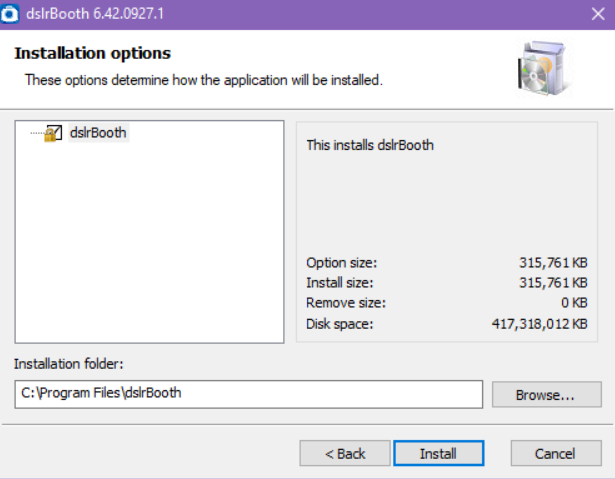
Task: Start installation with the Install button
Action: [439, 454]
